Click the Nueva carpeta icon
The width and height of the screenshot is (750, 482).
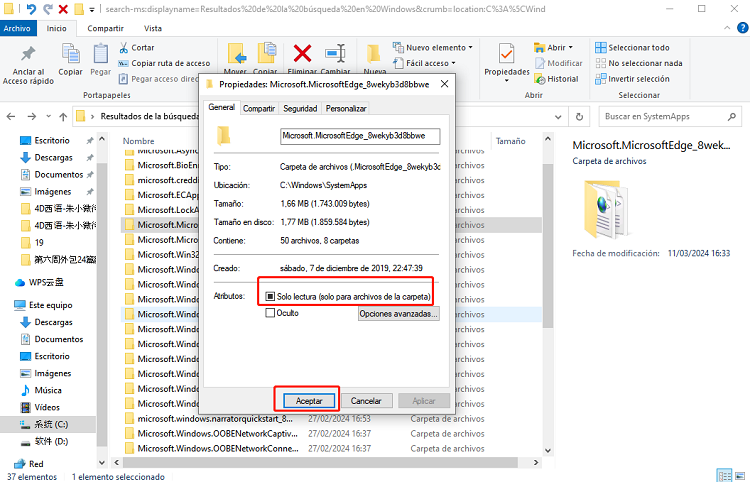point(373,54)
